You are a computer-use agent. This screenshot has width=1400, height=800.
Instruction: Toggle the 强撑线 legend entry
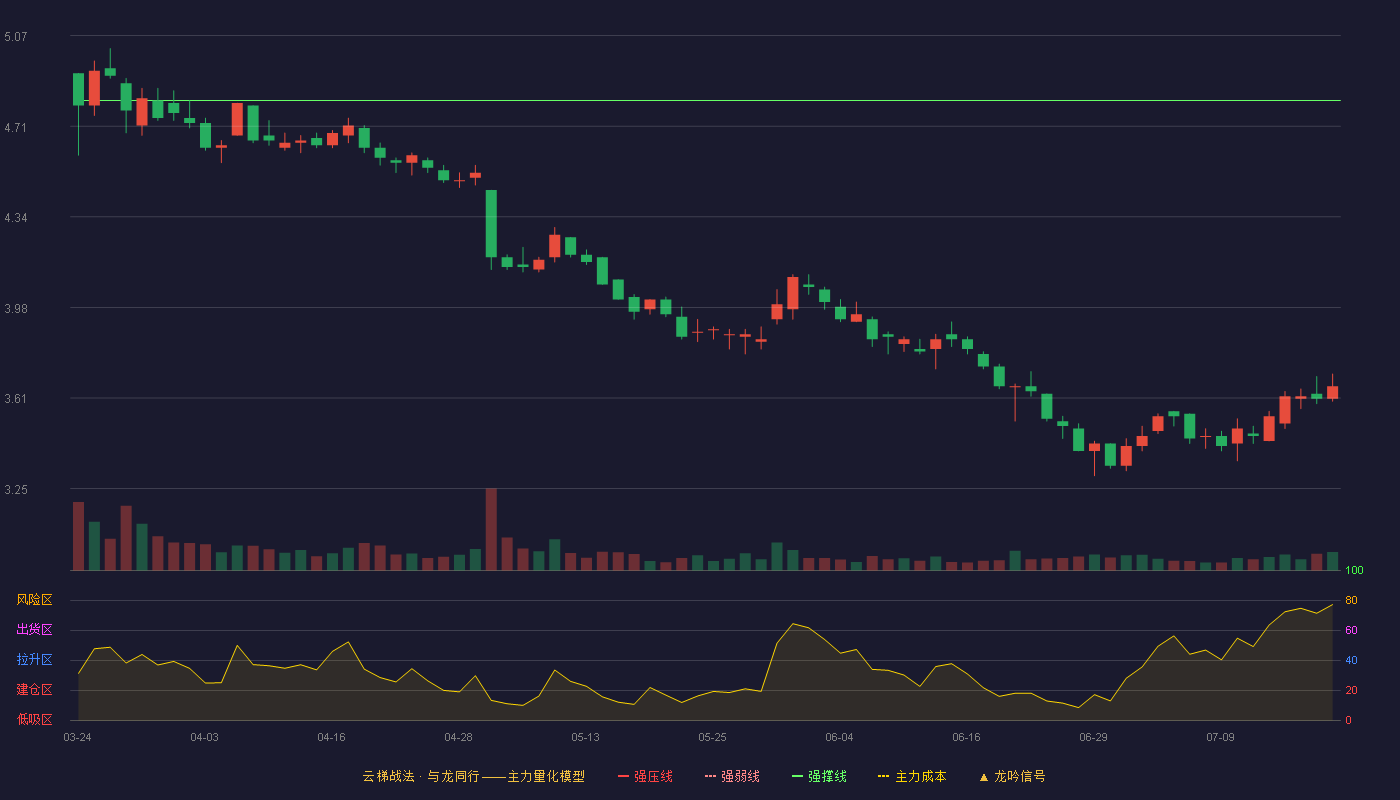(819, 776)
